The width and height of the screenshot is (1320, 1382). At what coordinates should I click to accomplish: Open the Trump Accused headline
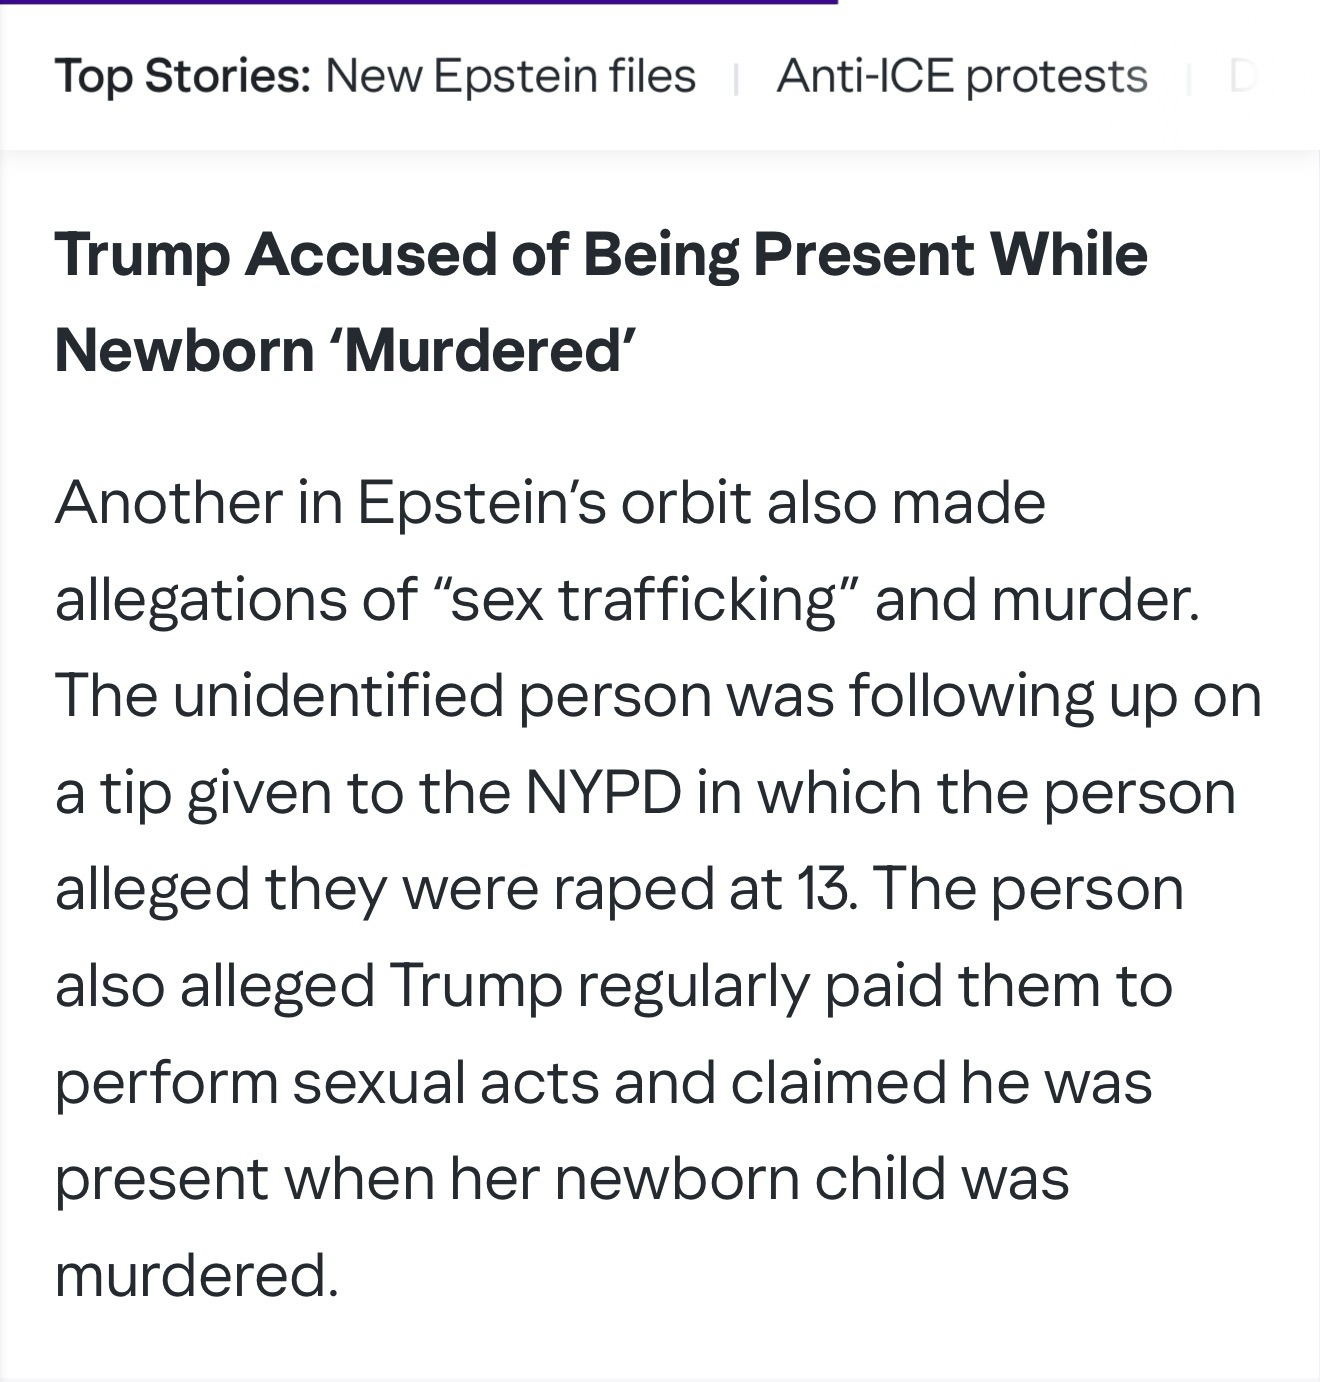[600, 255]
